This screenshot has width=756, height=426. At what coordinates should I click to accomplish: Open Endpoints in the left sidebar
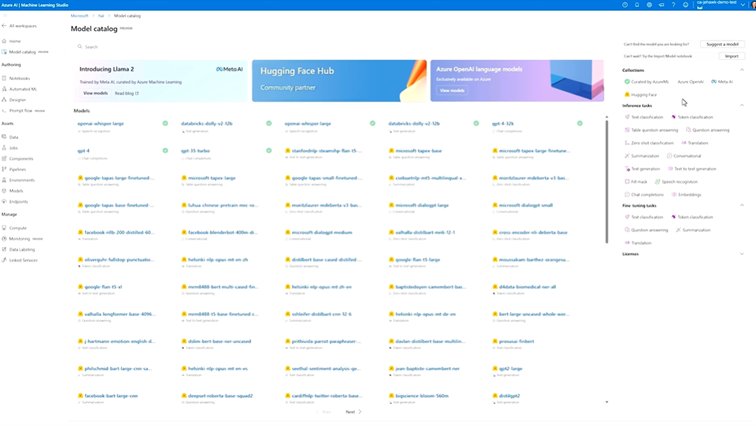pos(15,201)
